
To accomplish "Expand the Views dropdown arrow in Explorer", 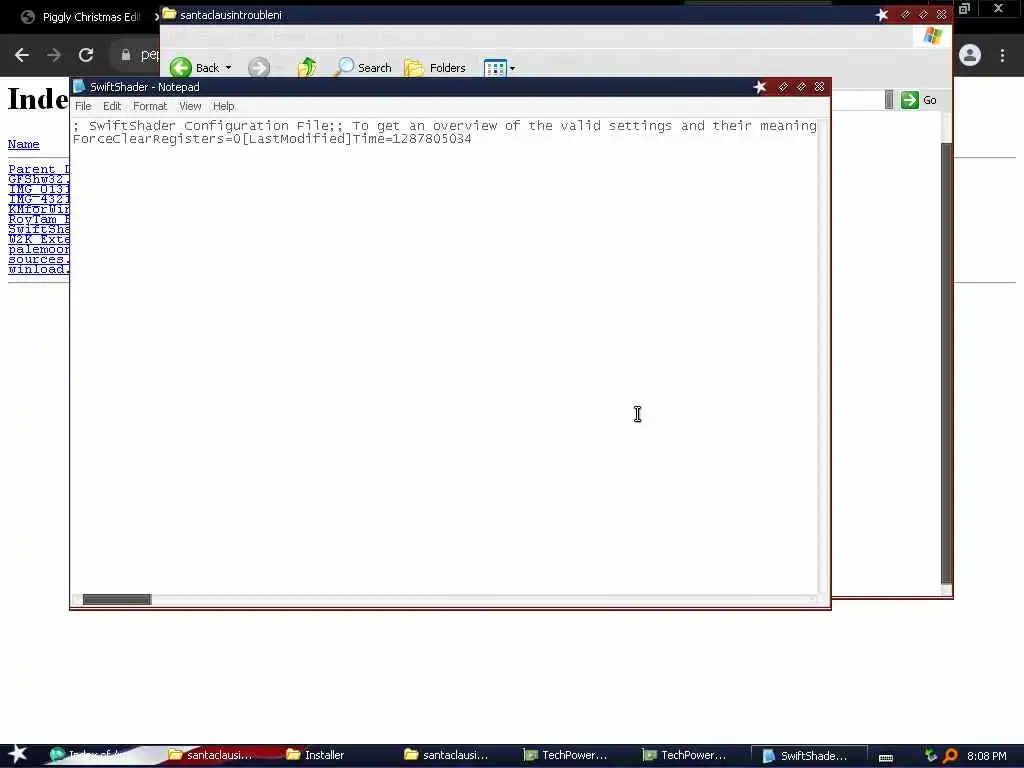I will (x=513, y=68).
